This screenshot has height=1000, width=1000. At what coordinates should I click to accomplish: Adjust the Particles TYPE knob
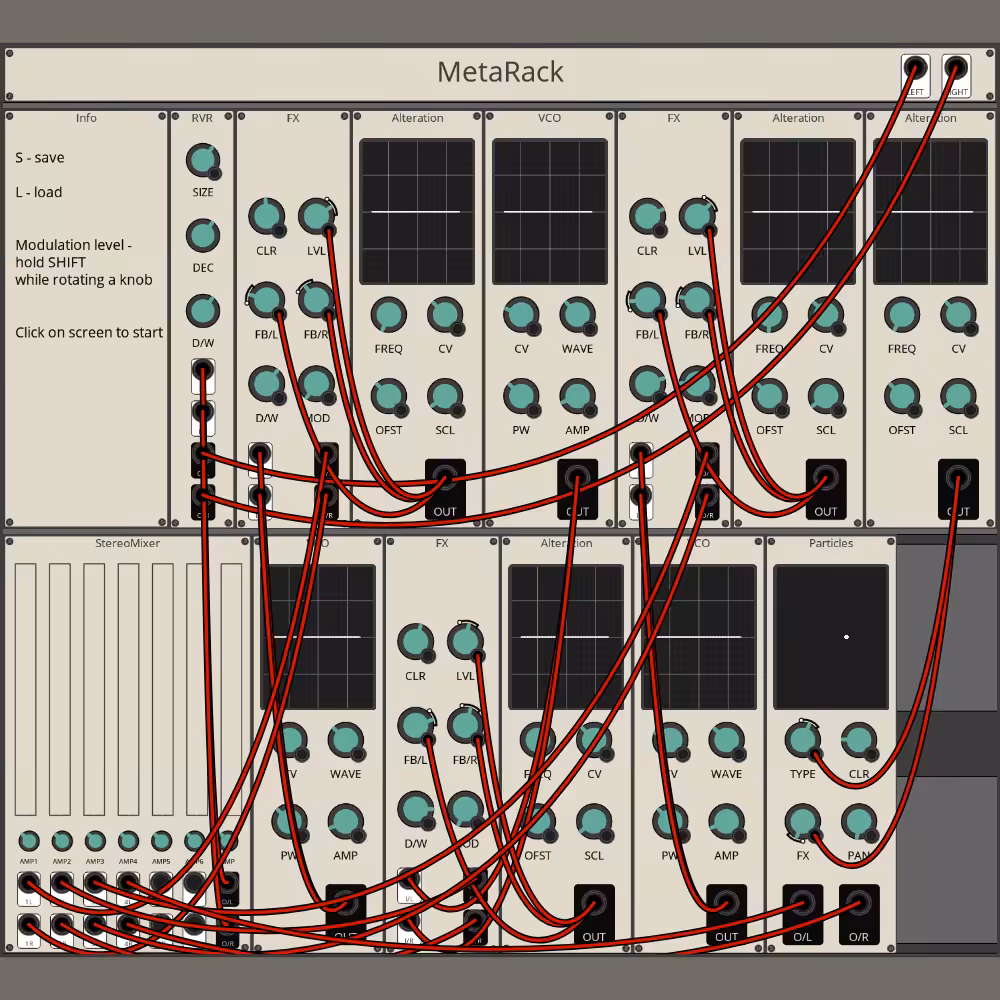click(x=802, y=740)
